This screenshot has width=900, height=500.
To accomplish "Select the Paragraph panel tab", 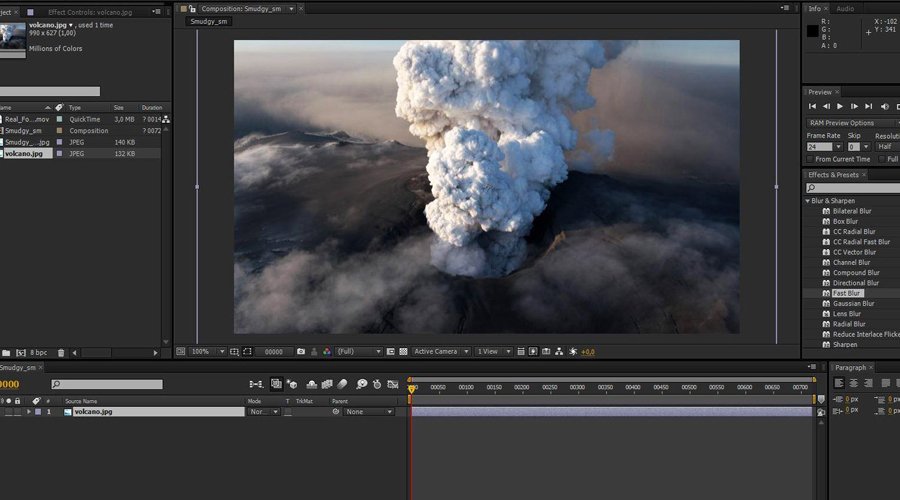I will (x=850, y=367).
